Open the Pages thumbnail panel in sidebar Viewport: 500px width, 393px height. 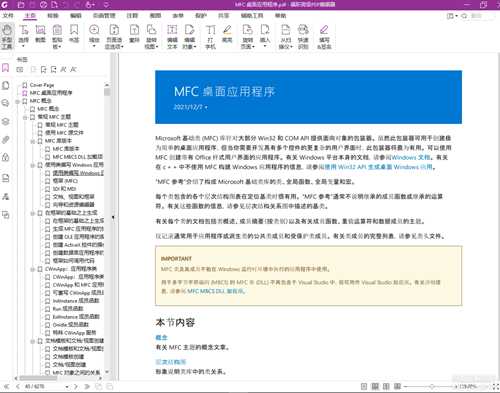(x=6, y=86)
